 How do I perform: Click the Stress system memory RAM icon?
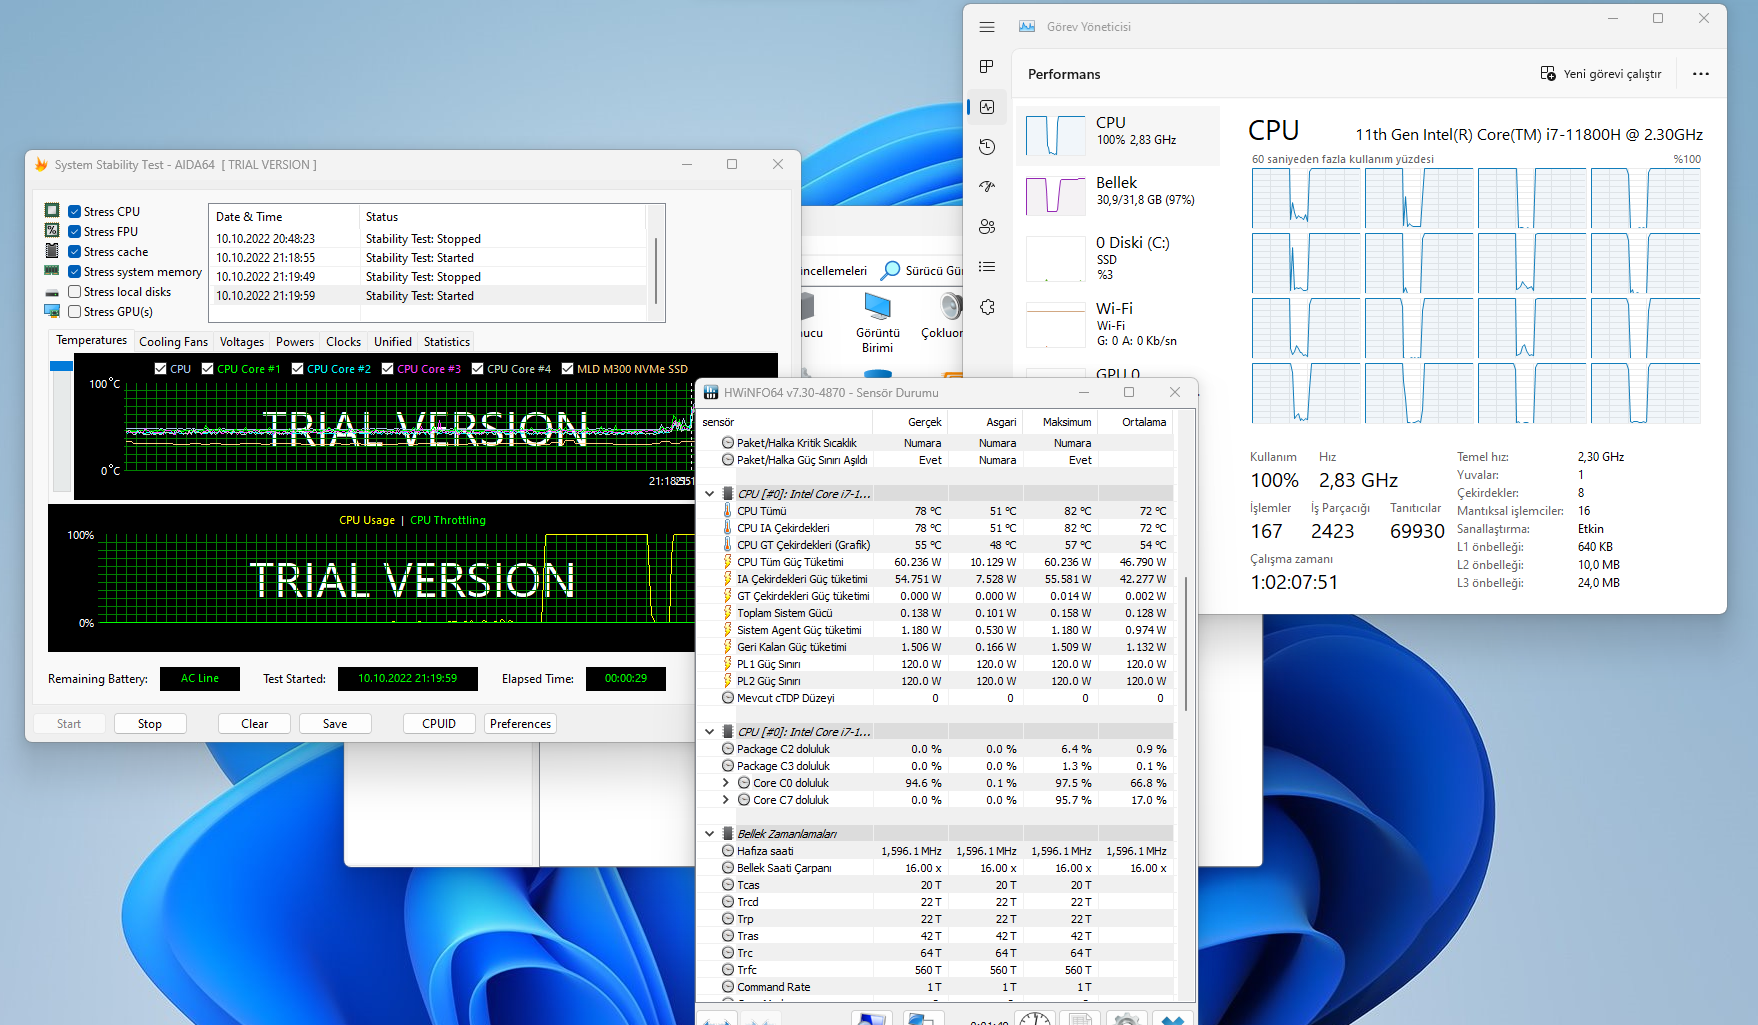point(52,271)
